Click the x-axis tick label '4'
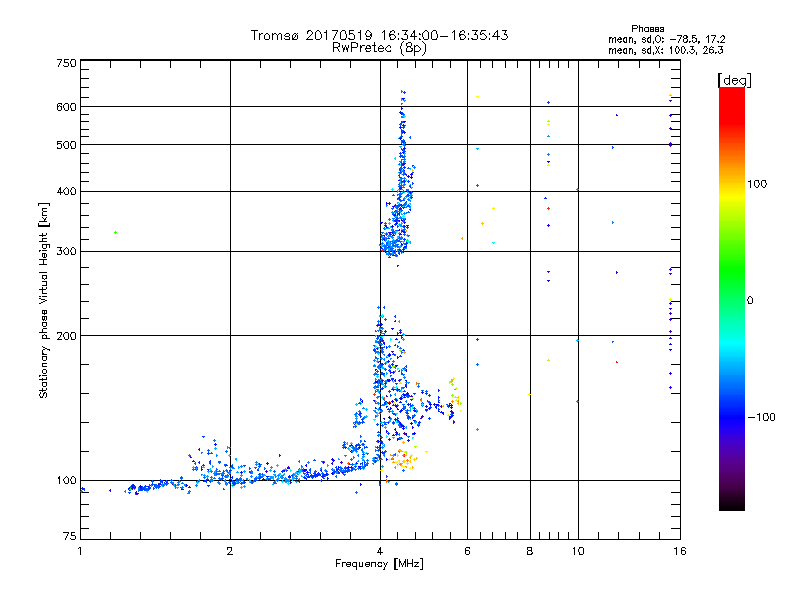This screenshot has height=600, width=800. pyautogui.click(x=380, y=551)
